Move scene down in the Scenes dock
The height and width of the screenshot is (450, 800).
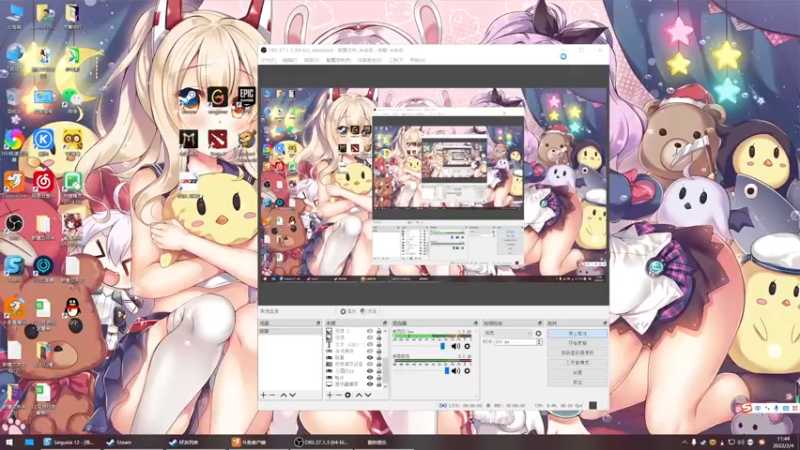292,395
